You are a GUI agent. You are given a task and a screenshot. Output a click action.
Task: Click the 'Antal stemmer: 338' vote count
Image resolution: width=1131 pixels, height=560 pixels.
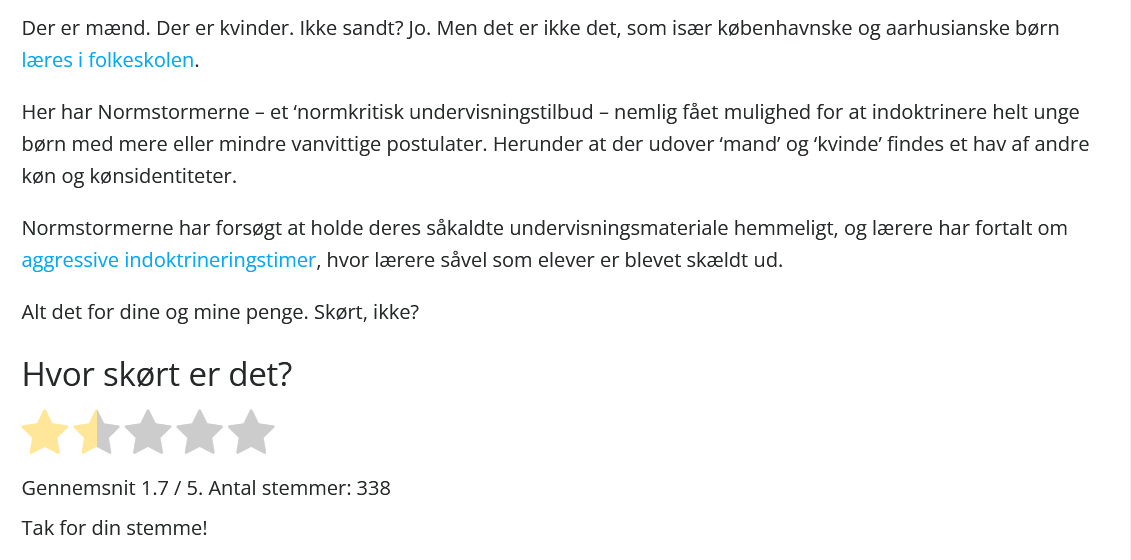coord(299,488)
